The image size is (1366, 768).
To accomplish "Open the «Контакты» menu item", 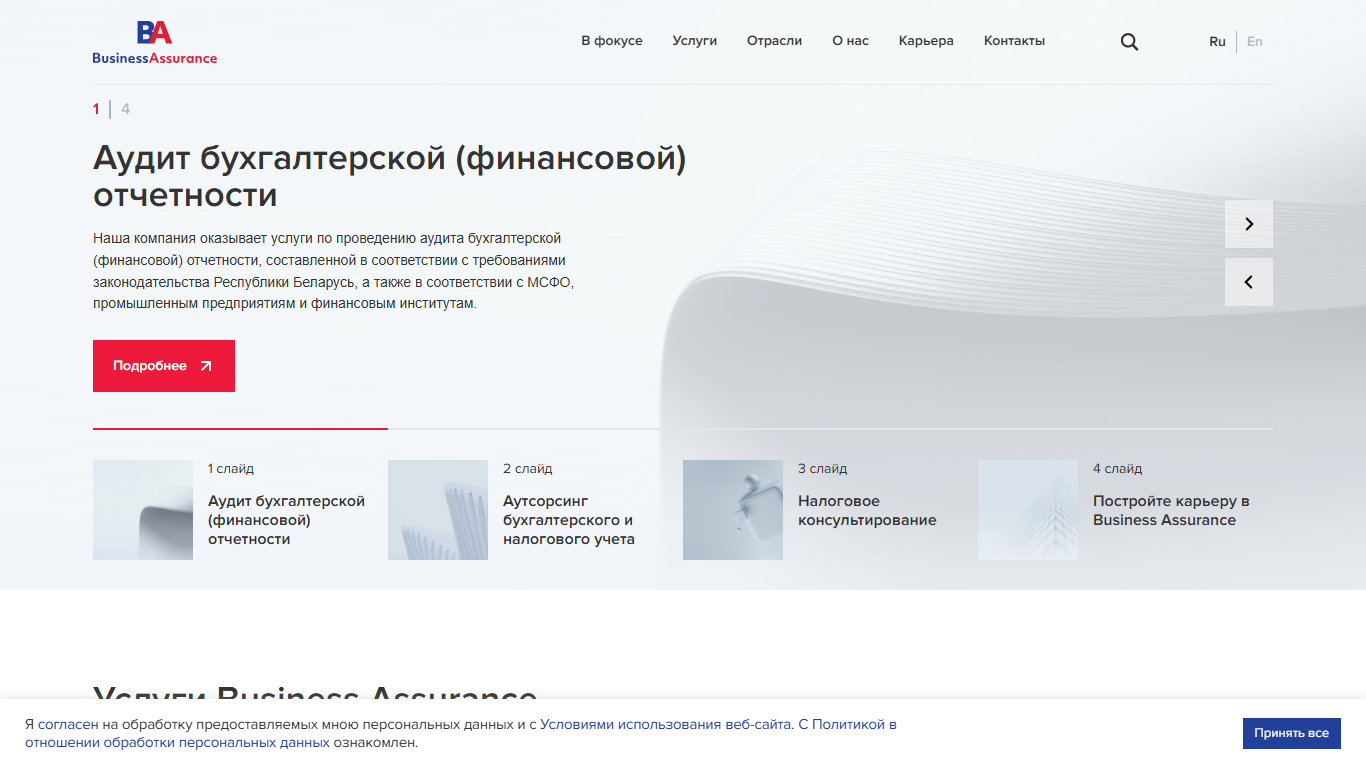I will coord(1014,41).
